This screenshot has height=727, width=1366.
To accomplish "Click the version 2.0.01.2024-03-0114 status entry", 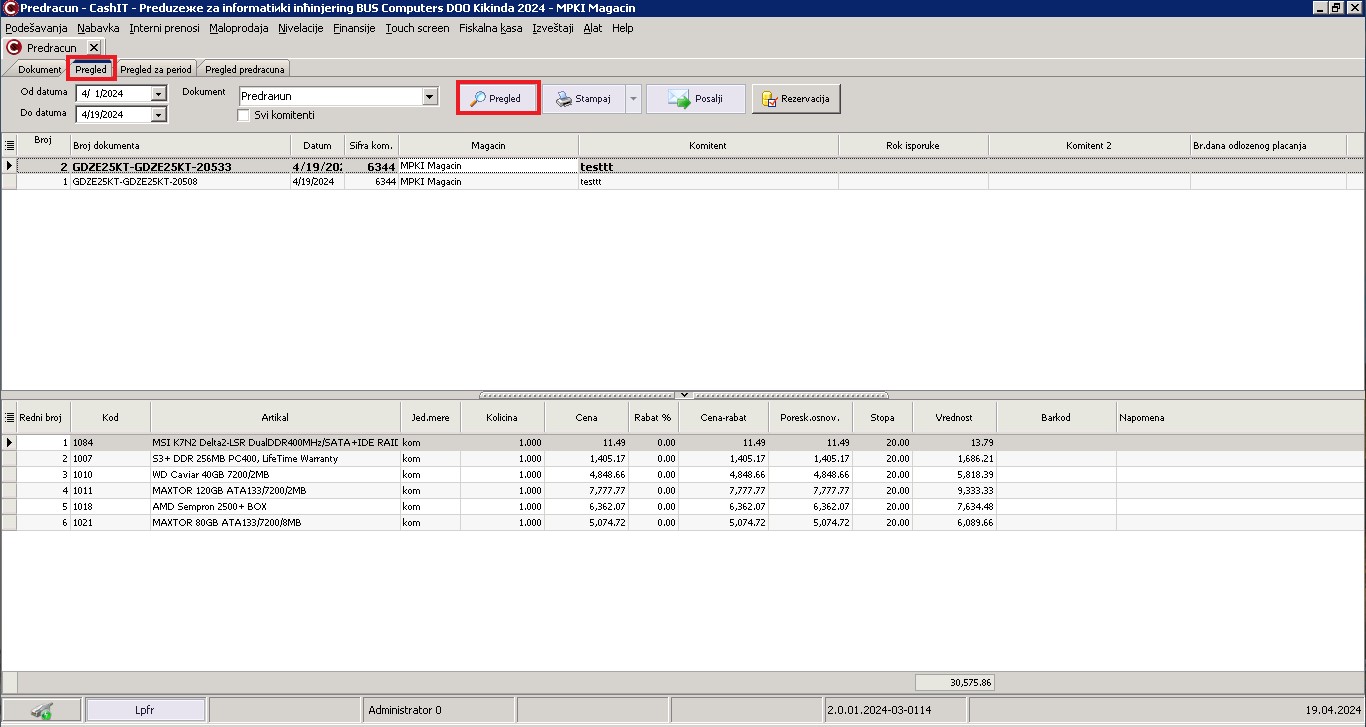I will point(894,710).
